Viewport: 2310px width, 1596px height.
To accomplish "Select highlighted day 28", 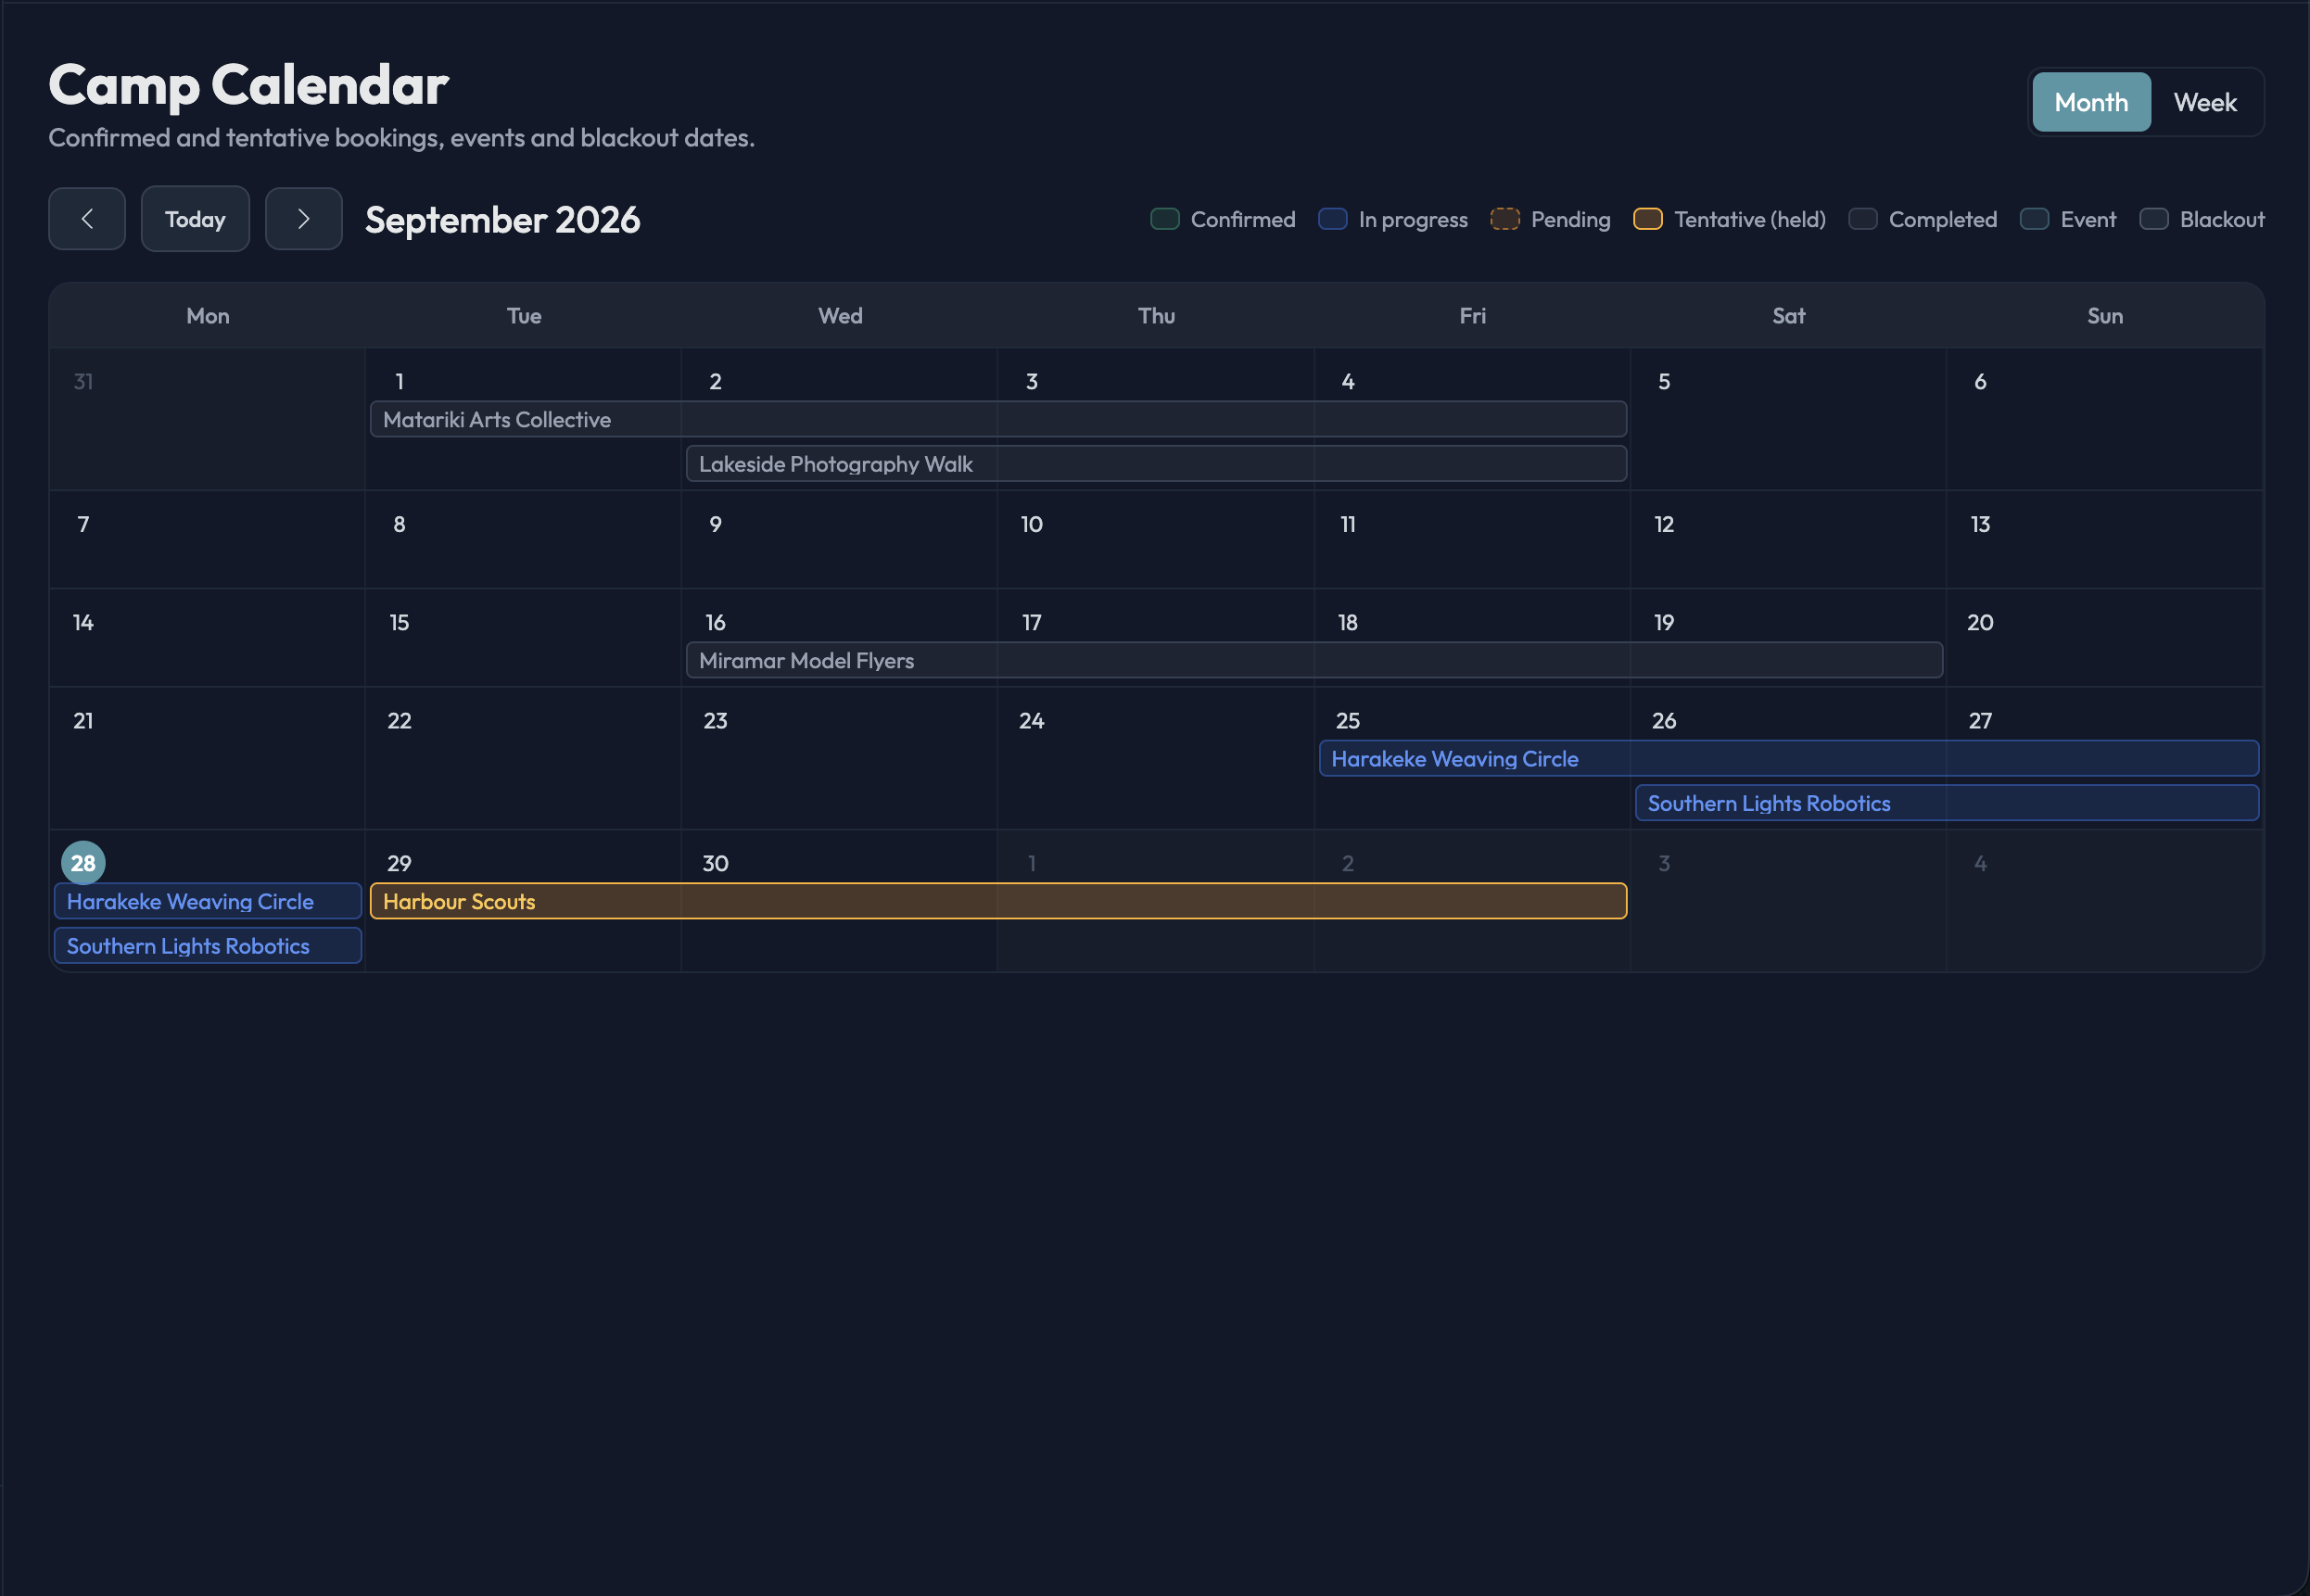I will (x=83, y=863).
